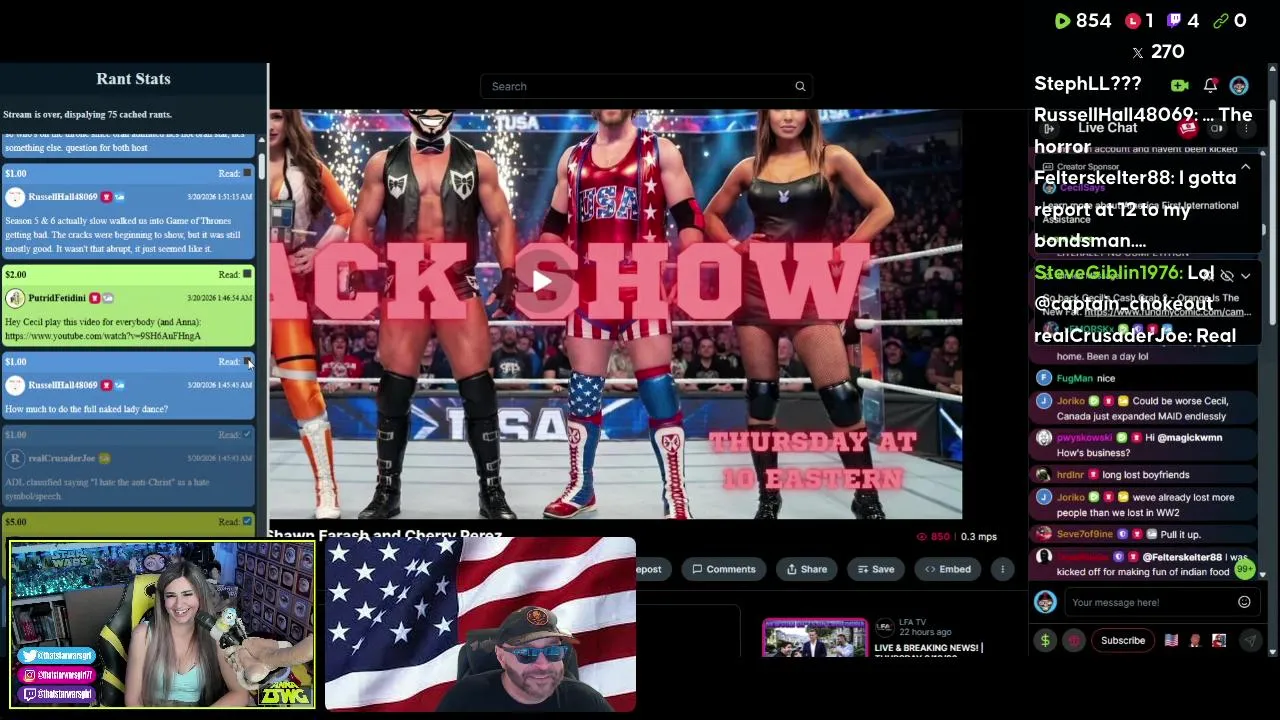Viewport: 1280px width, 720px height.
Task: Open LFA TV live & breaking news thumbnail
Action: [x=815, y=637]
